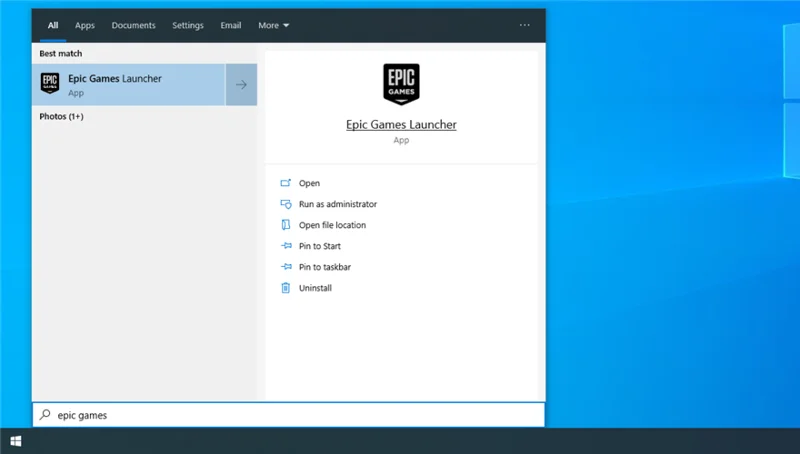The height and width of the screenshot is (454, 800).
Task: Choose the Open action
Action: coord(309,183)
